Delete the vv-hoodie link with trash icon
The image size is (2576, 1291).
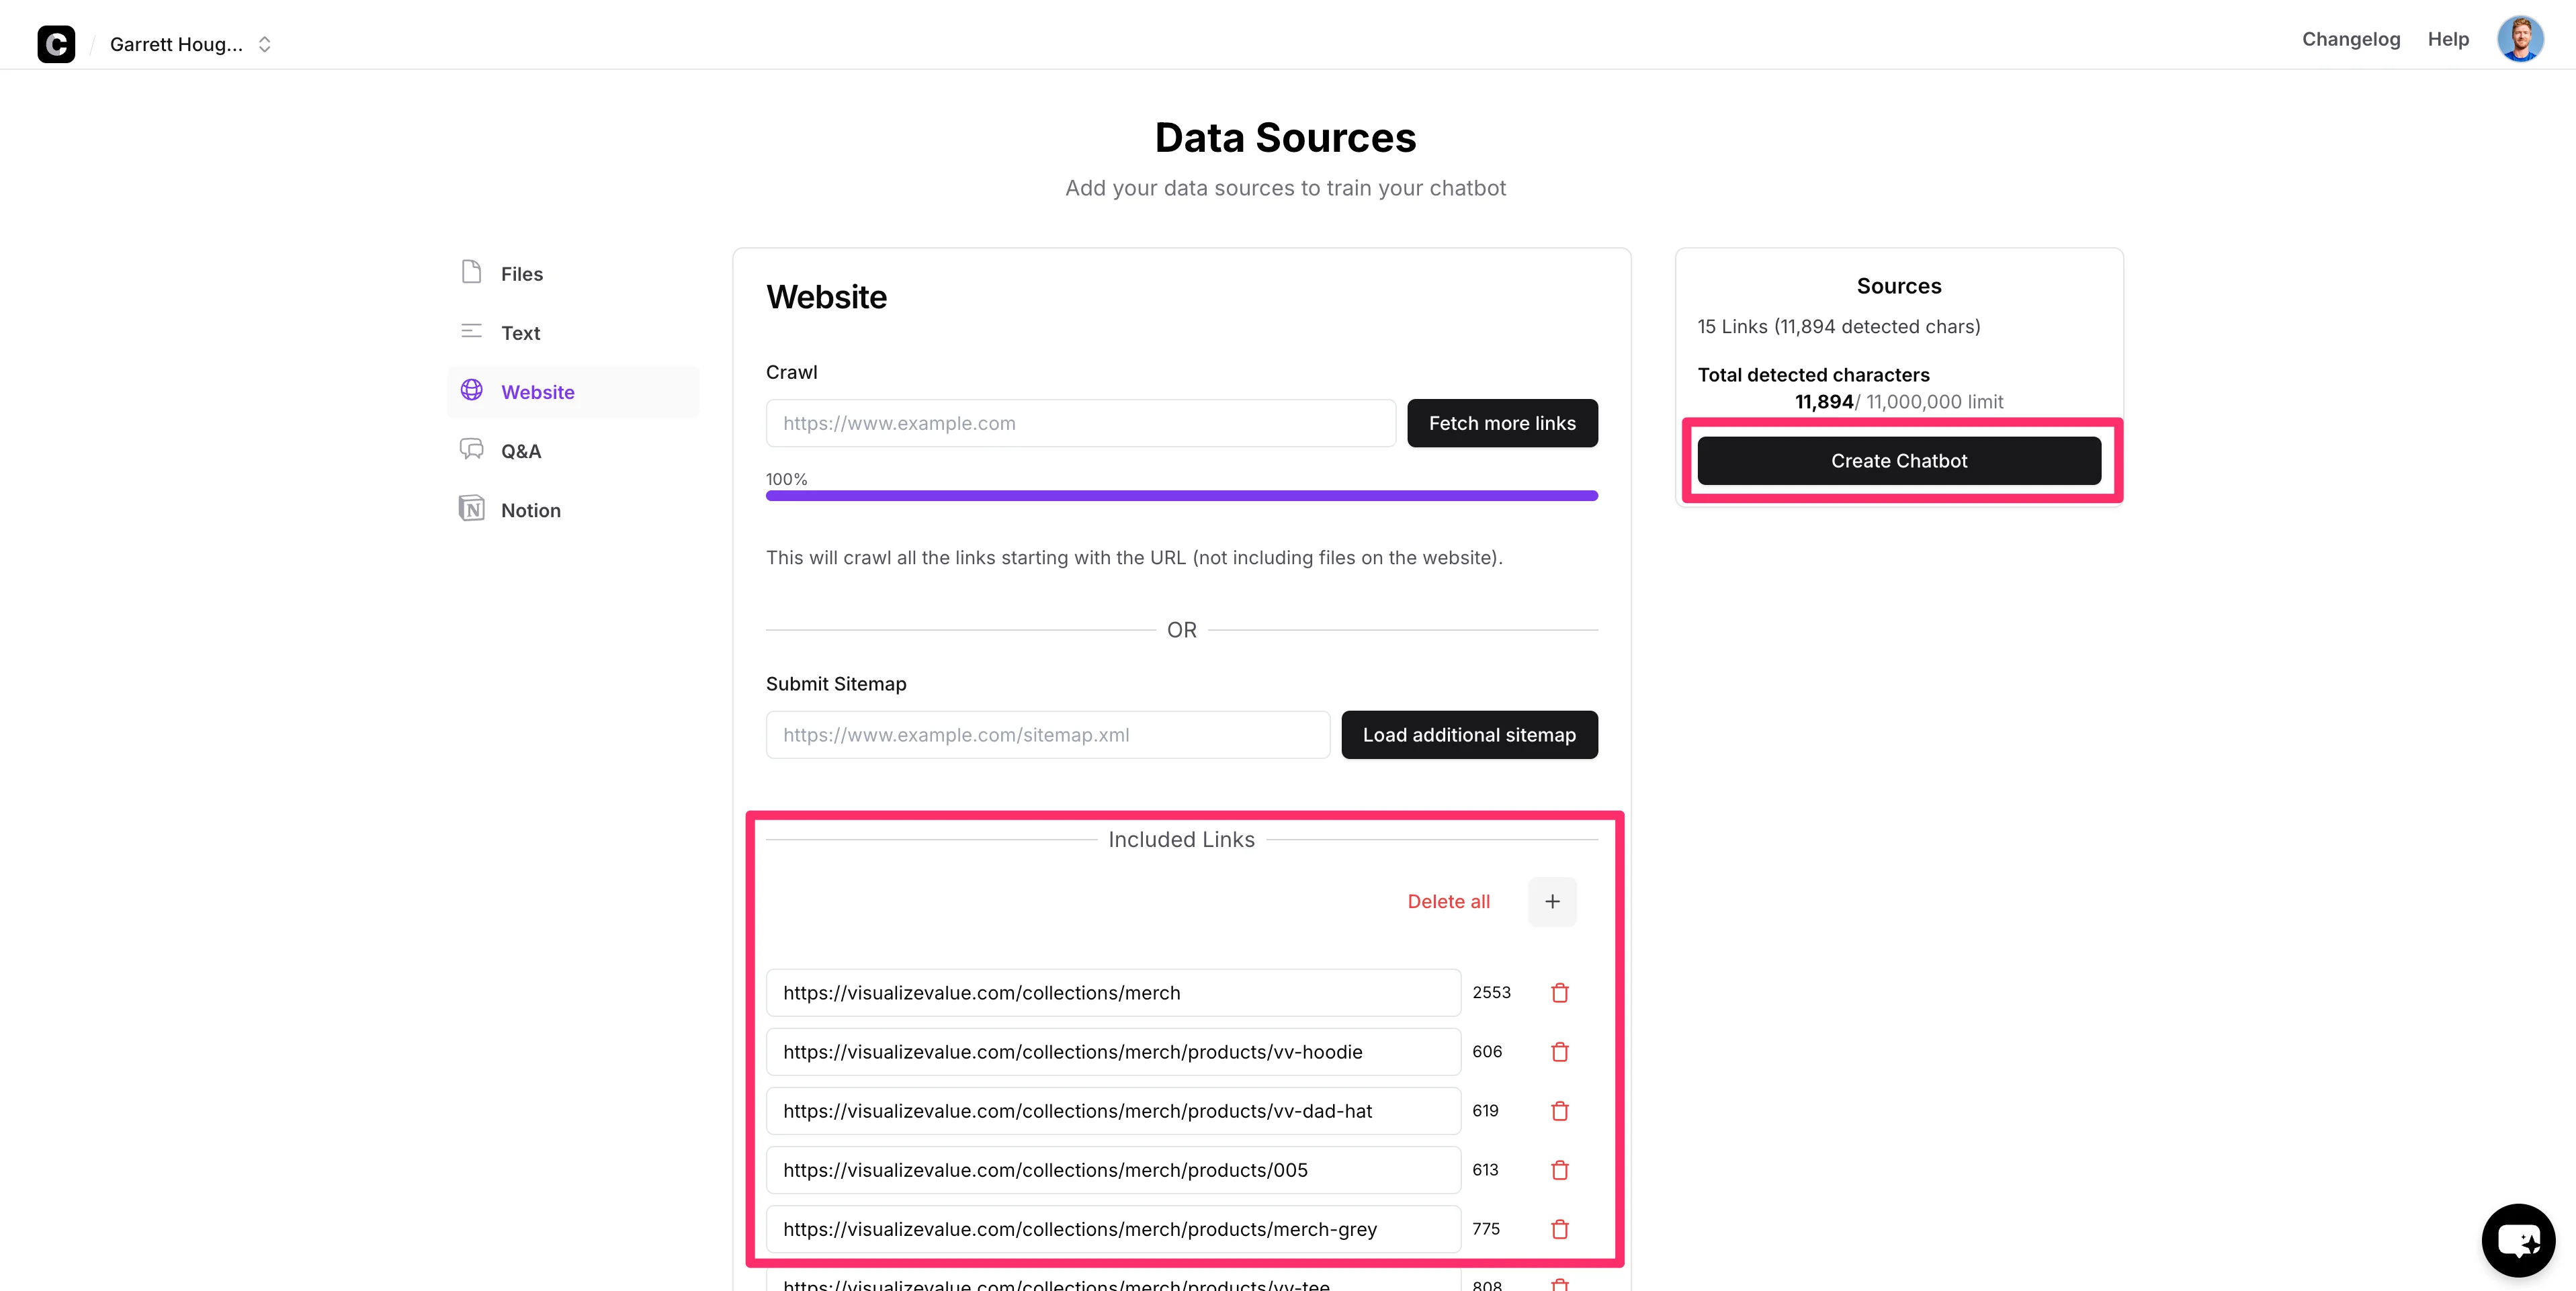tap(1559, 1052)
